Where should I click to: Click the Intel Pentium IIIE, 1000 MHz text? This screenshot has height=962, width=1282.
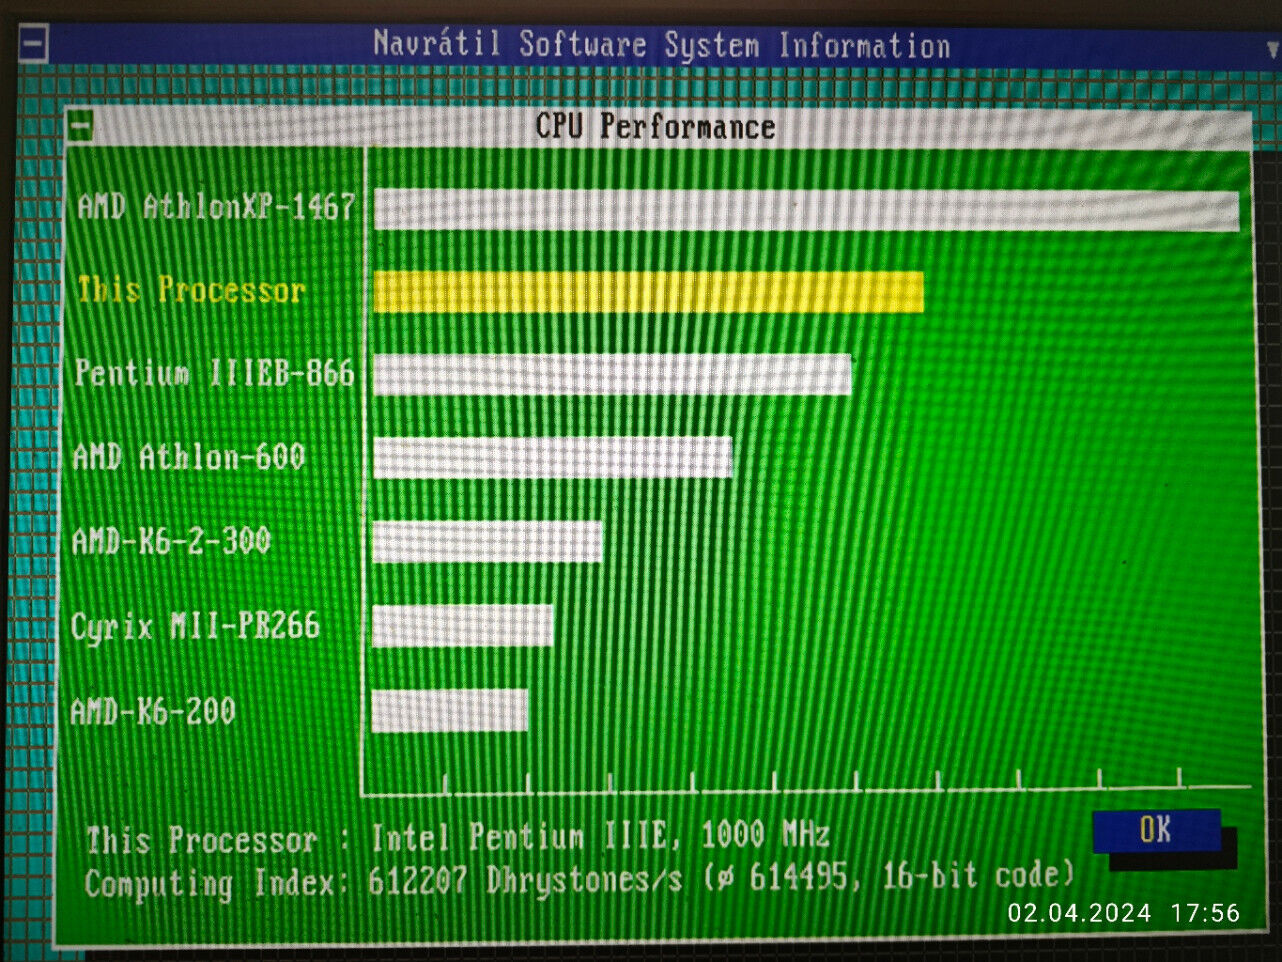tap(600, 836)
